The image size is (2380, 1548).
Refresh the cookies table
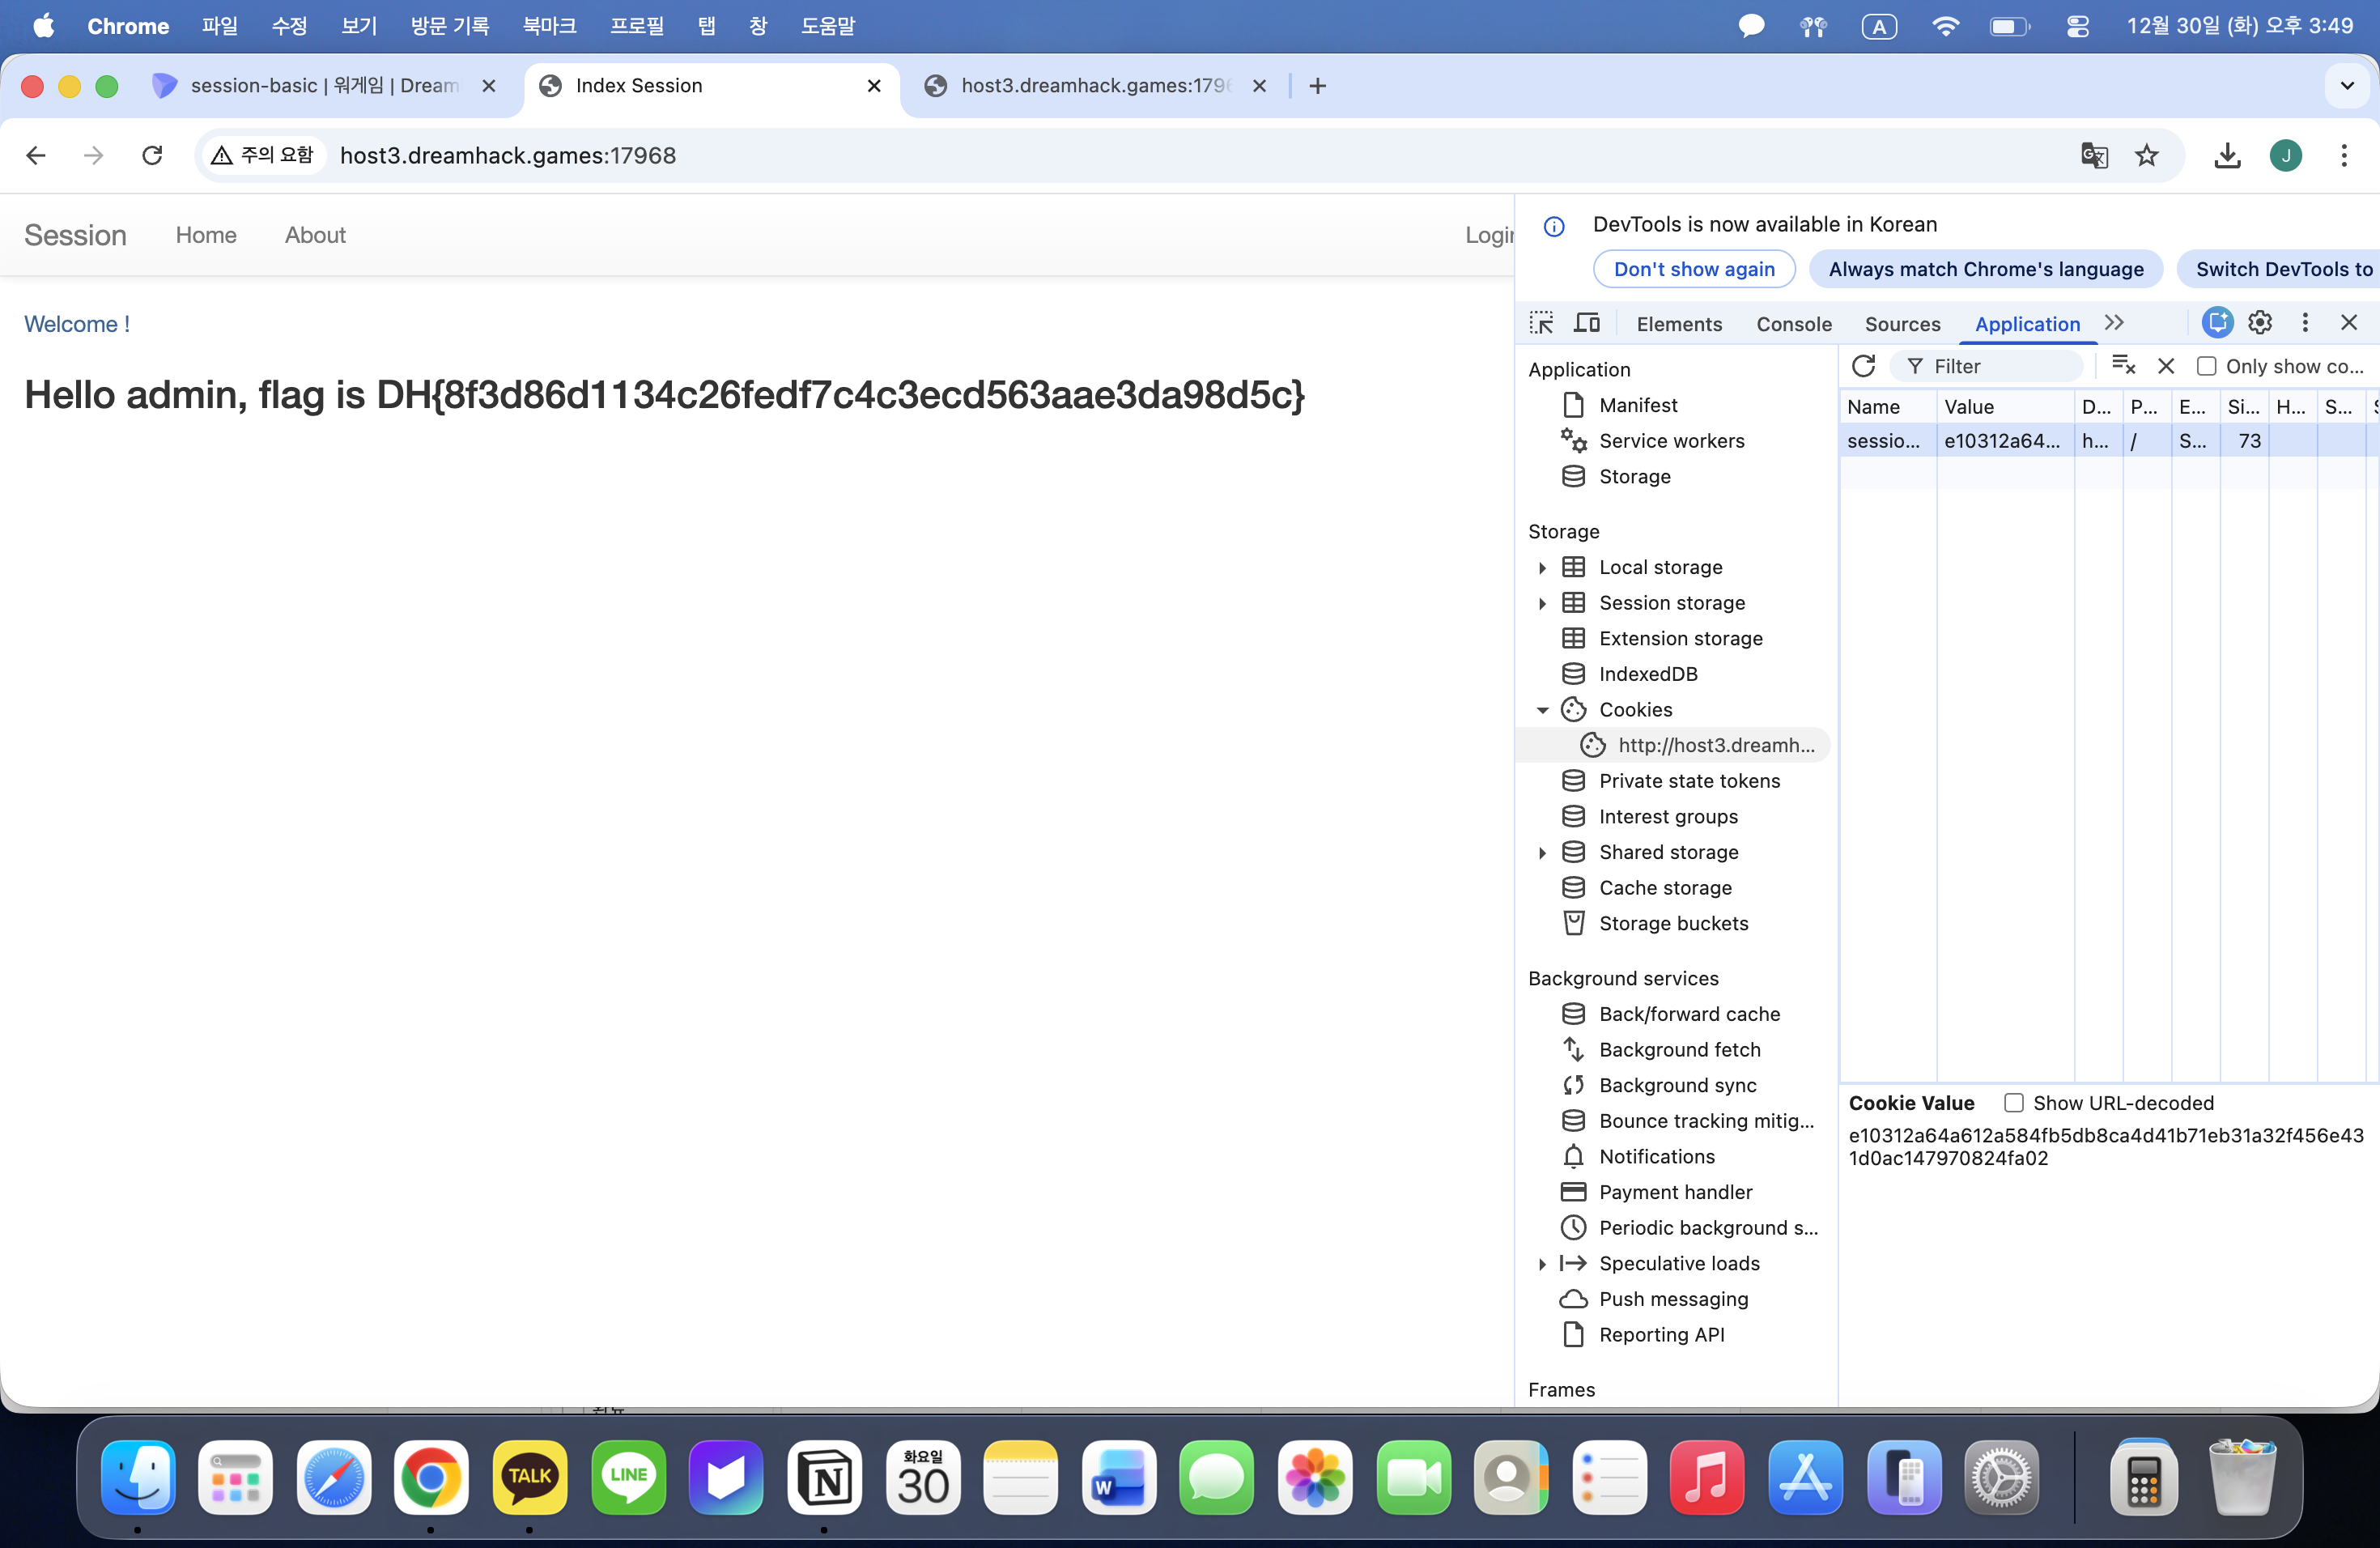1863,366
